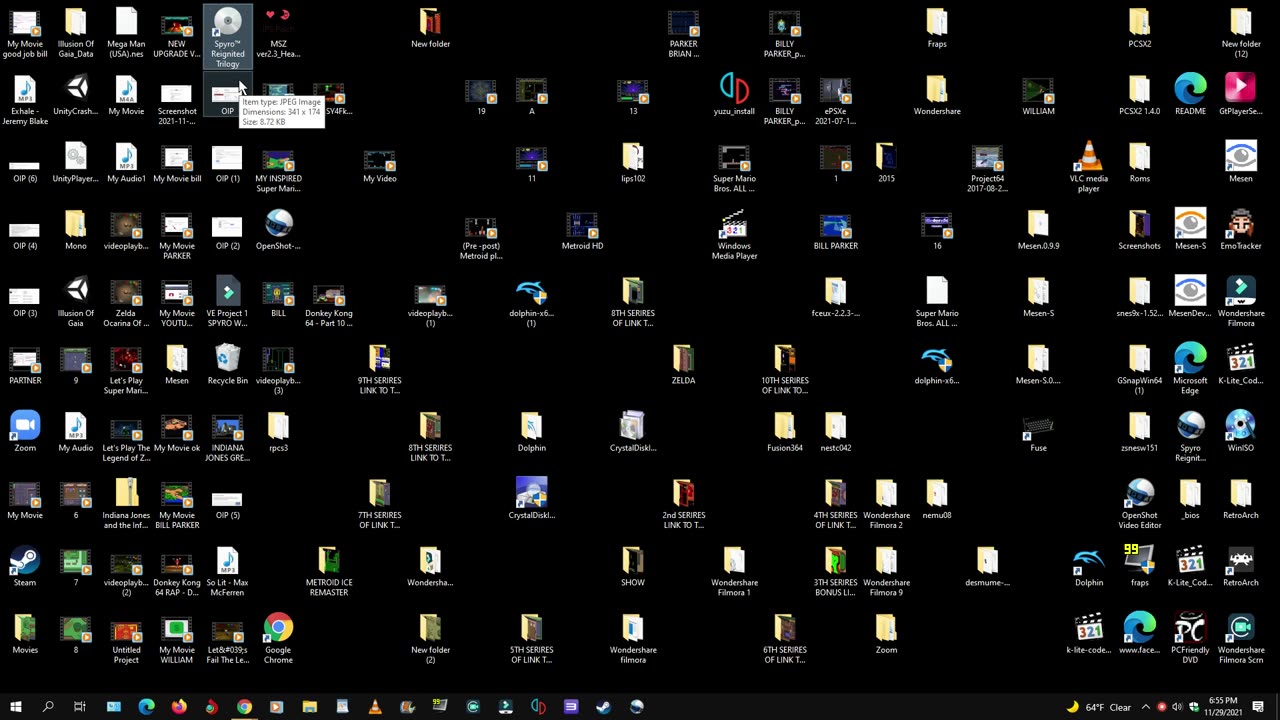Open the GtPlayerSe... shortcut
This screenshot has height=720, width=1280.
click(1240, 96)
